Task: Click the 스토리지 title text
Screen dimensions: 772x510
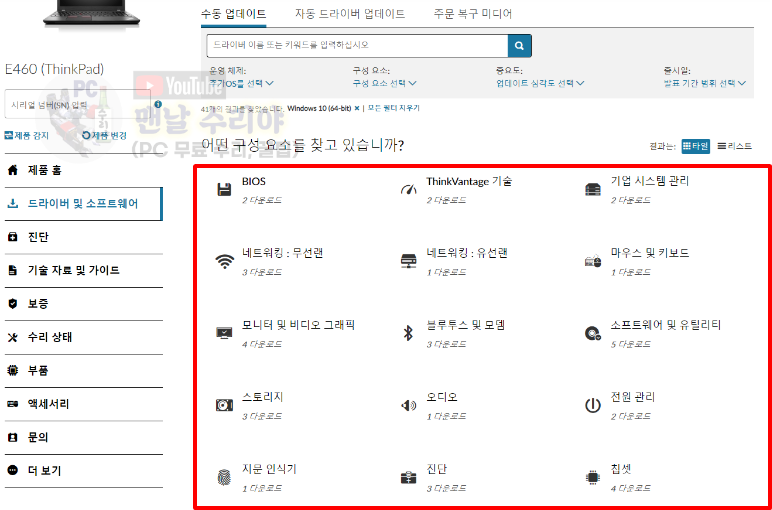Action: [262, 397]
